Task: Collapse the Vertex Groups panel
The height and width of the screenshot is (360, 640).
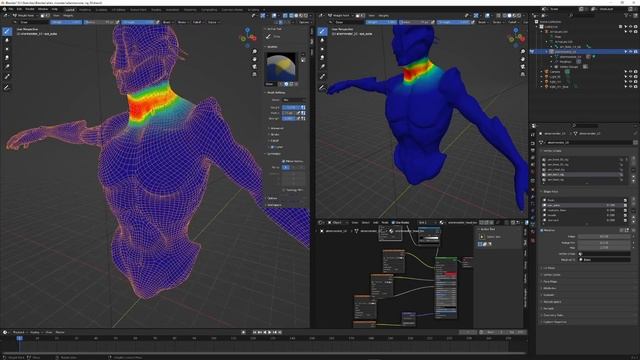Action: pos(552,151)
